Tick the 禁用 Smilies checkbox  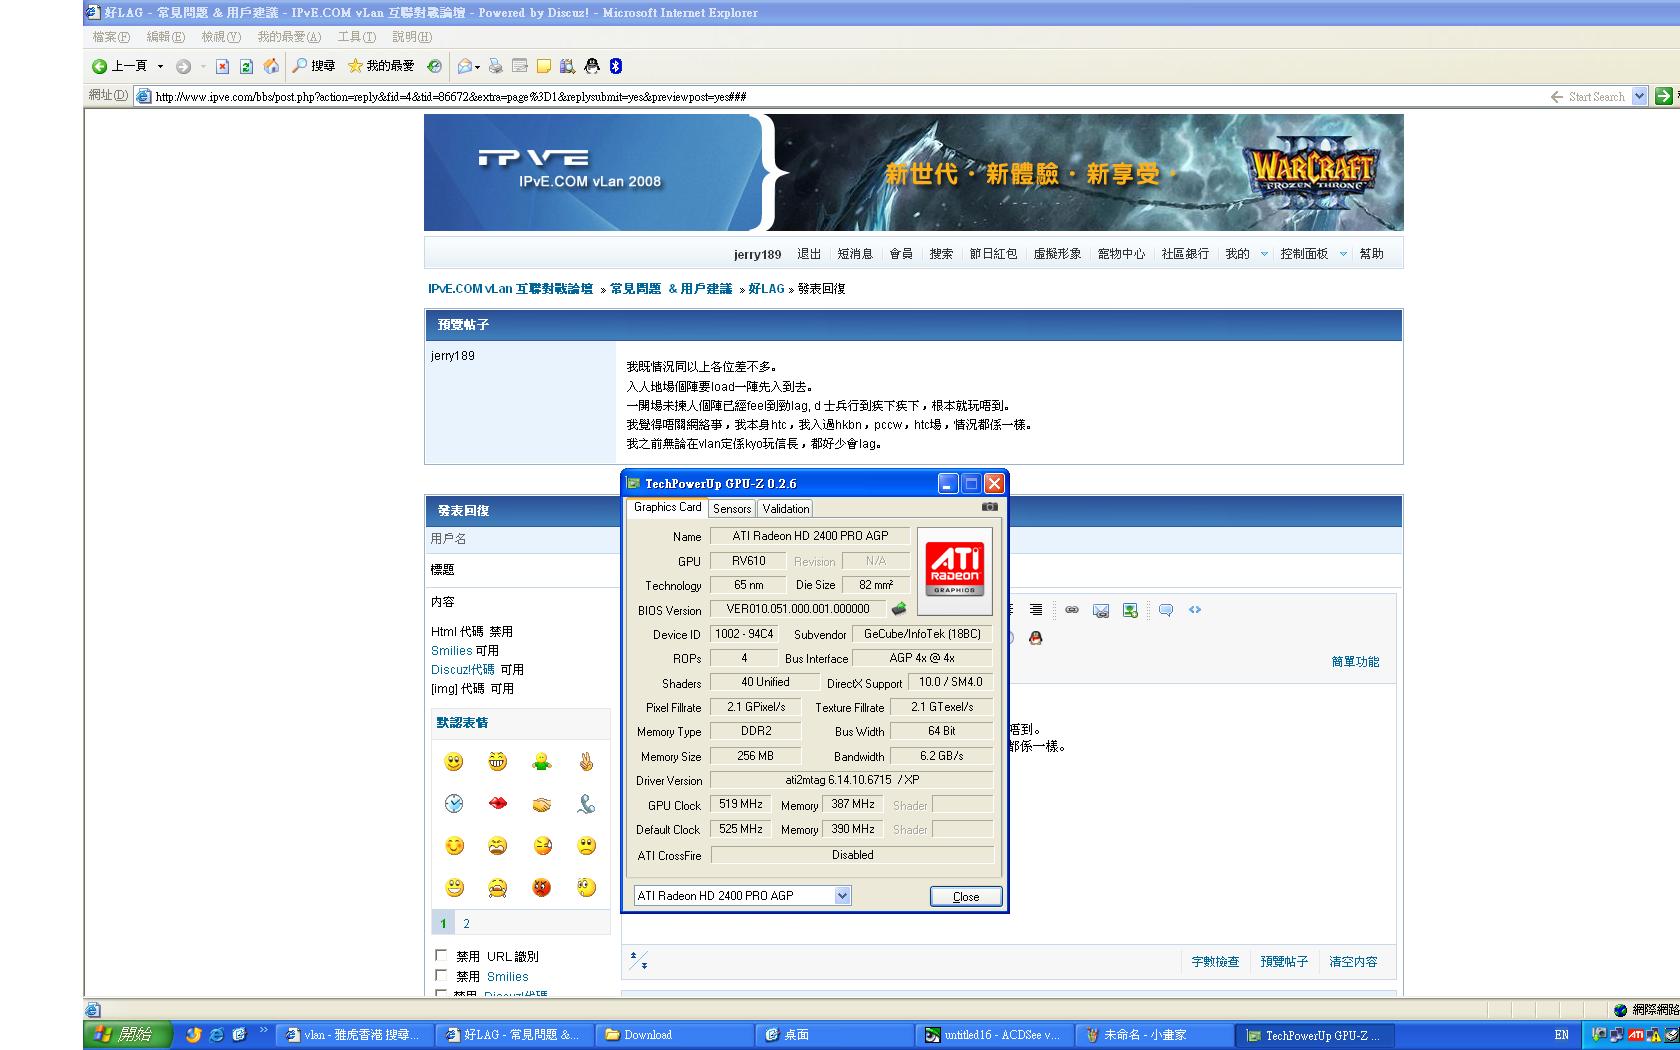click(x=441, y=975)
